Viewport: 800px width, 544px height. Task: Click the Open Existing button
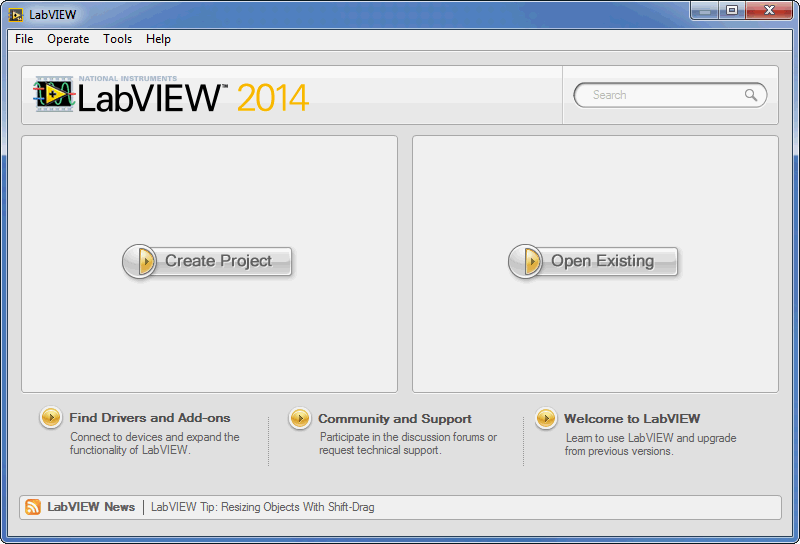593,261
